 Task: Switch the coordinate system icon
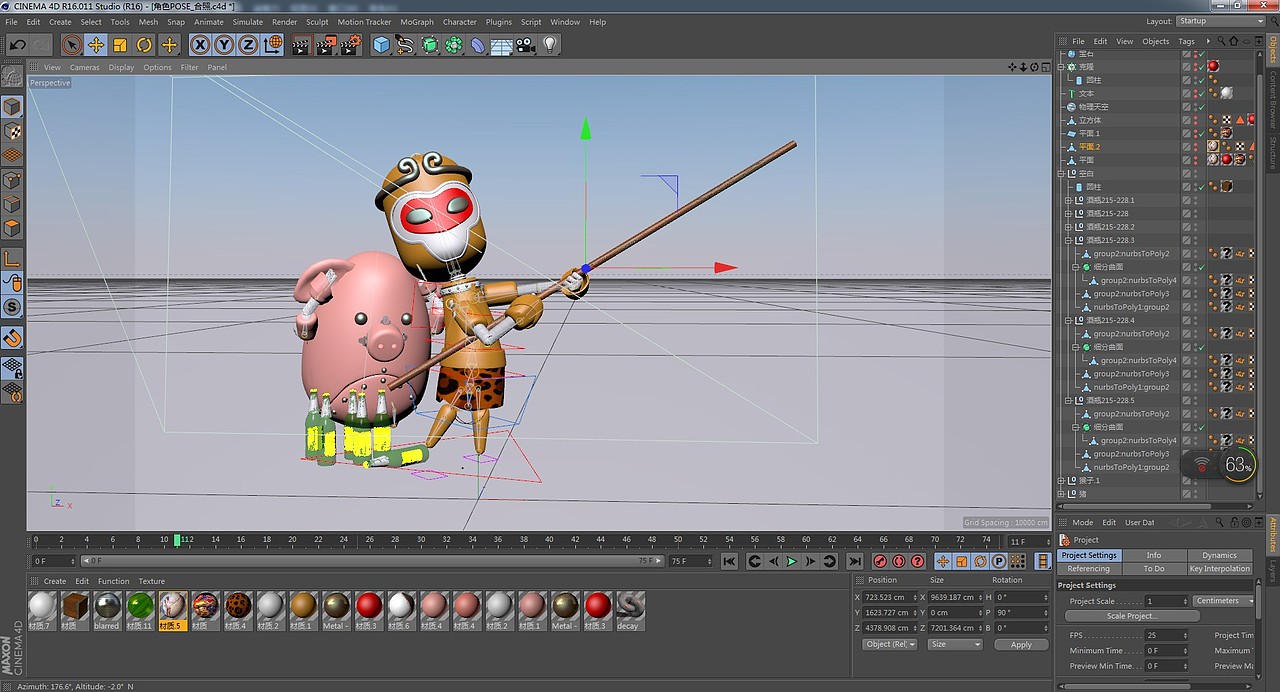click(x=272, y=45)
